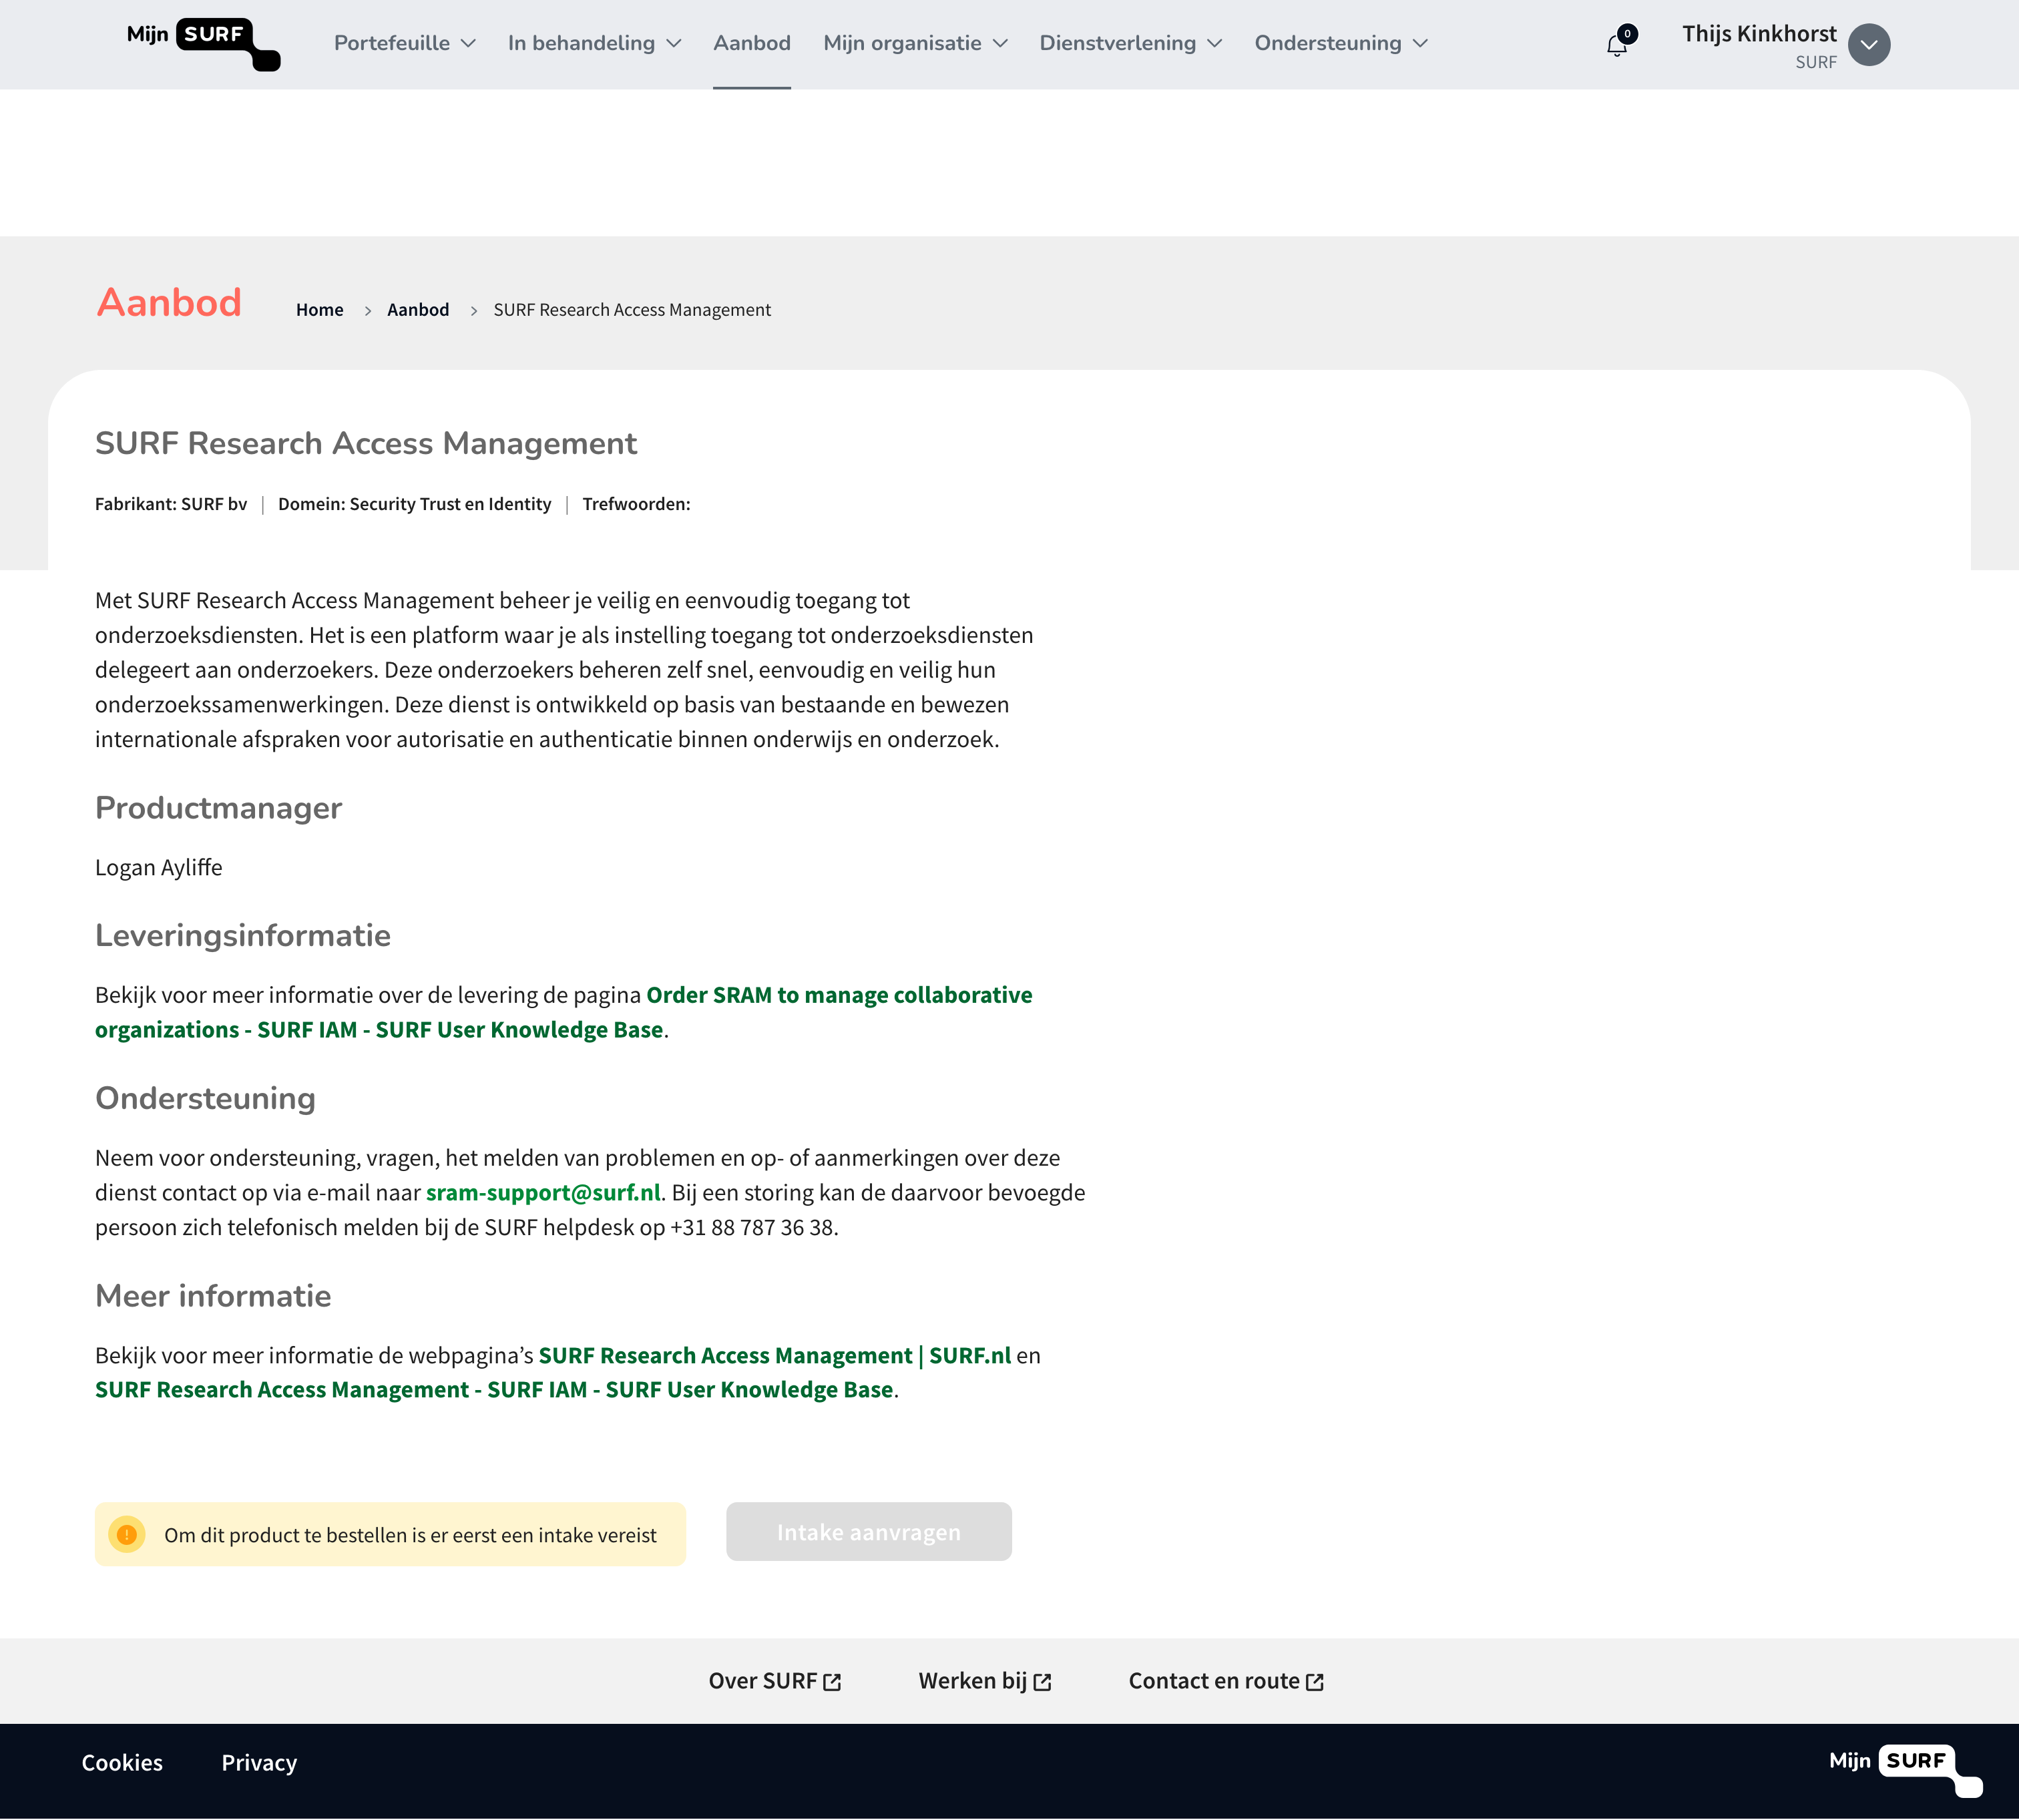Click external link icon beside Over SURF
Image resolution: width=2019 pixels, height=1820 pixels.
point(832,1682)
